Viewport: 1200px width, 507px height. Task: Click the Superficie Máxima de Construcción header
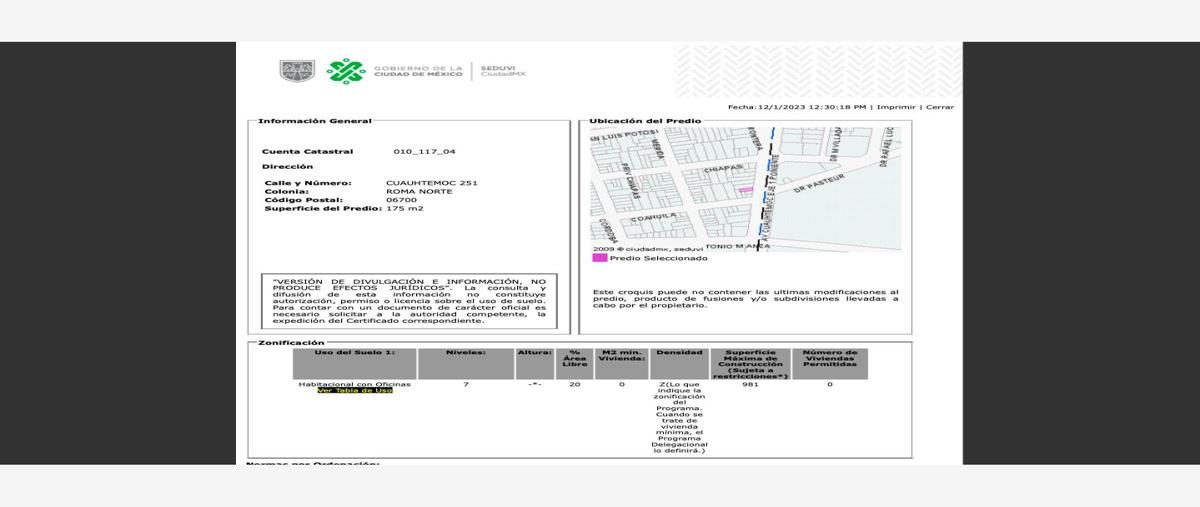coord(750,363)
